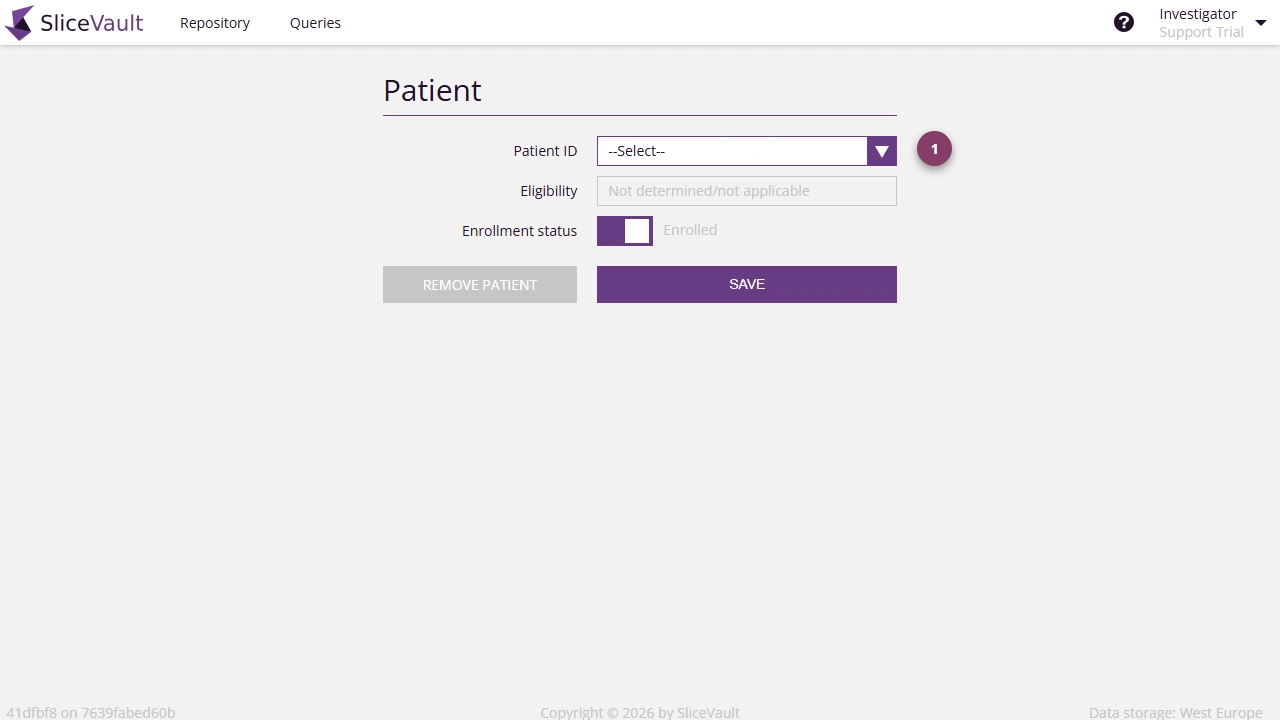Expand the Investigator account menu
The height and width of the screenshot is (720, 1280).
(x=1260, y=22)
